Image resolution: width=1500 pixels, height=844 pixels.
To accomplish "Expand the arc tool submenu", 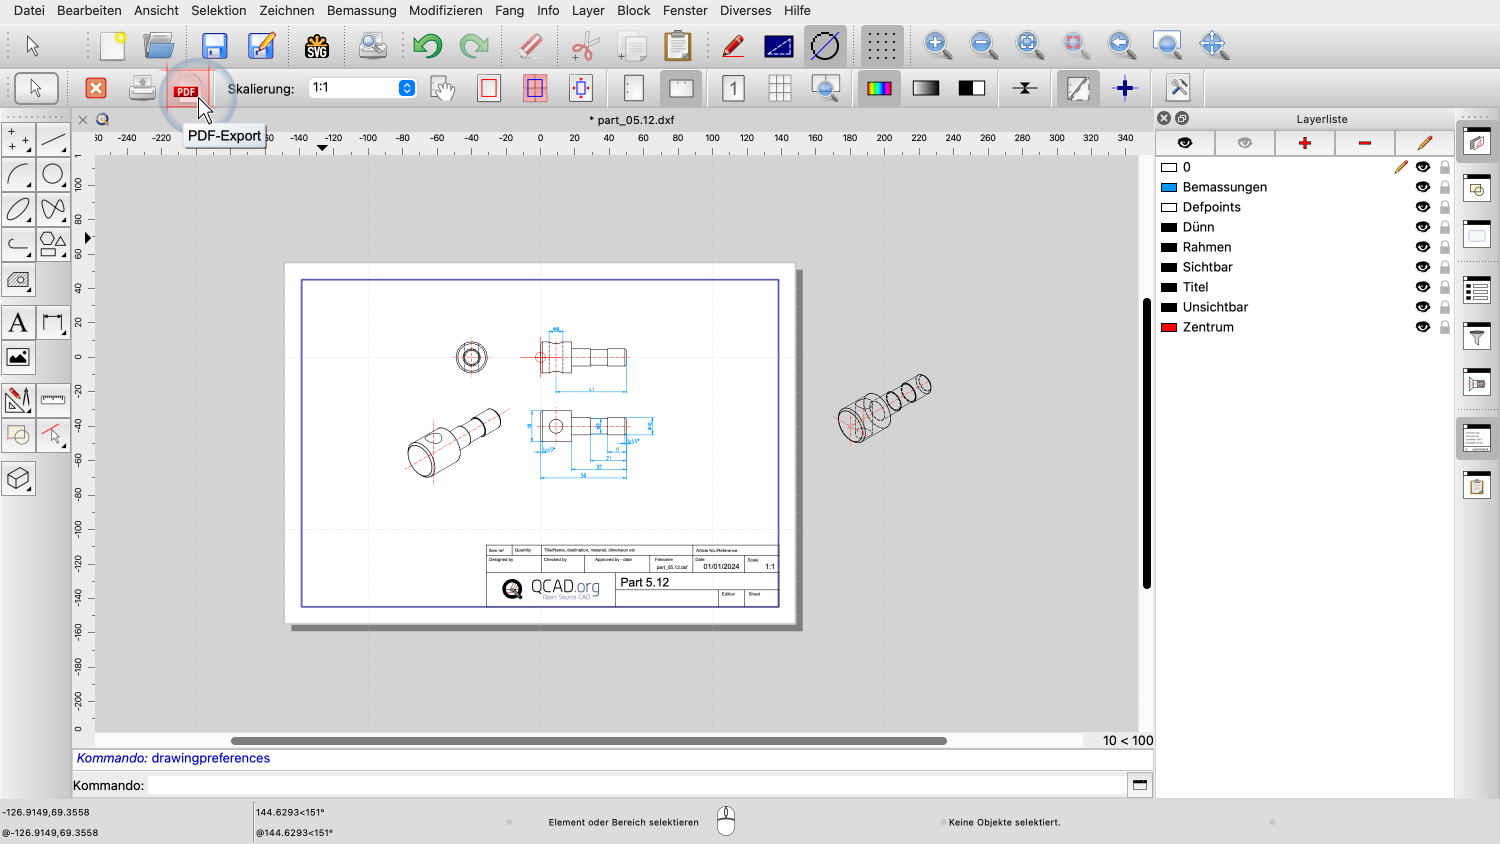I will click(x=18, y=175).
